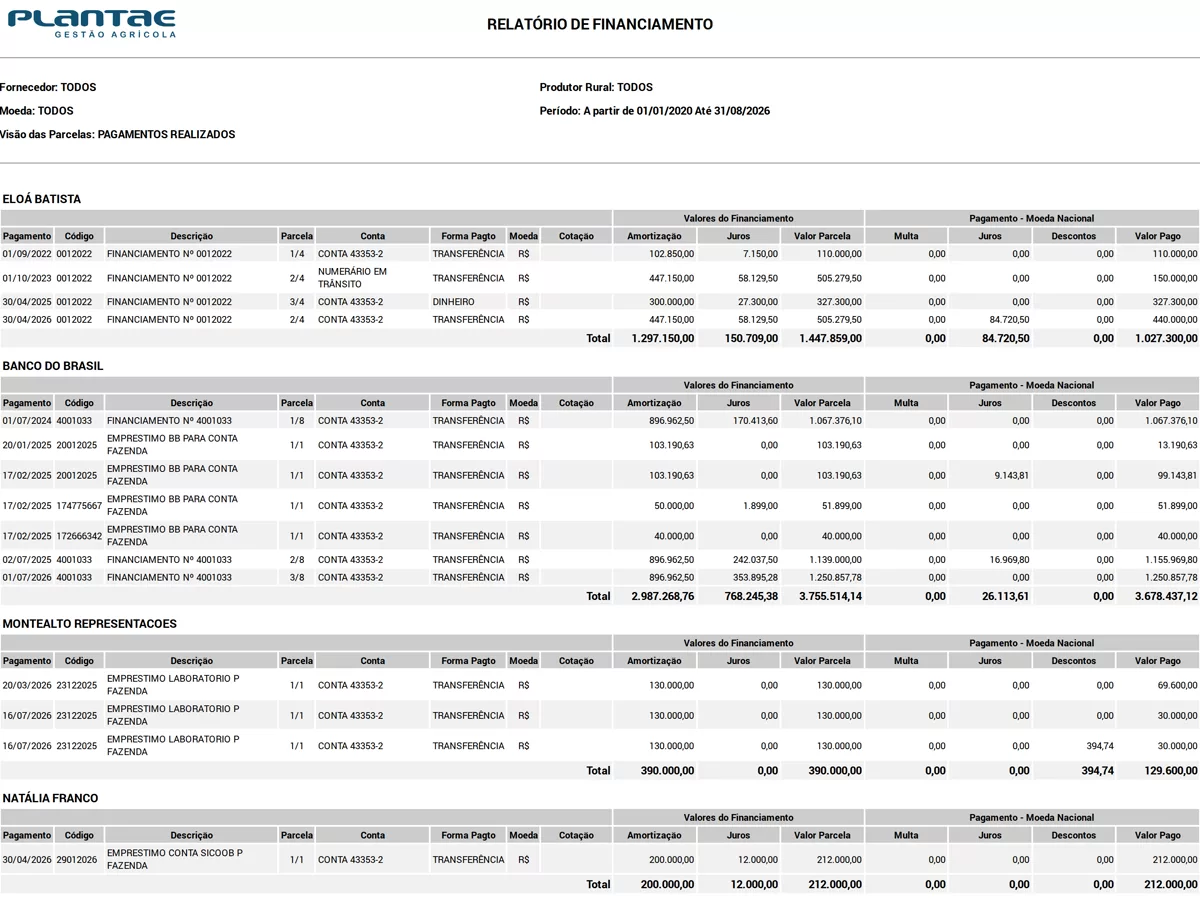
Task: Select payment date '20/01/2025'
Action: (x=27, y=445)
